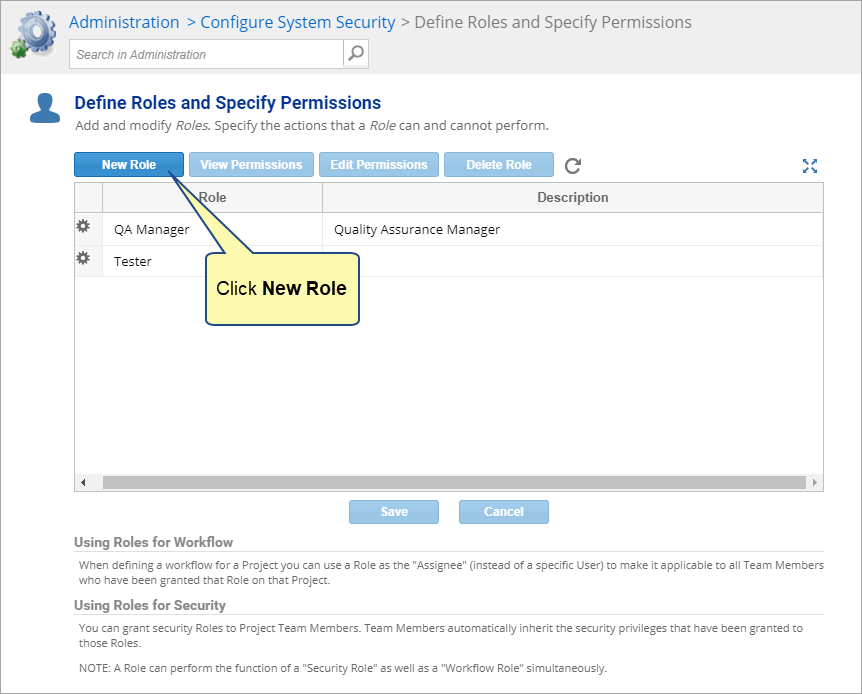Click the user silhouette icon
Viewport: 862px width, 694px height.
[x=45, y=108]
